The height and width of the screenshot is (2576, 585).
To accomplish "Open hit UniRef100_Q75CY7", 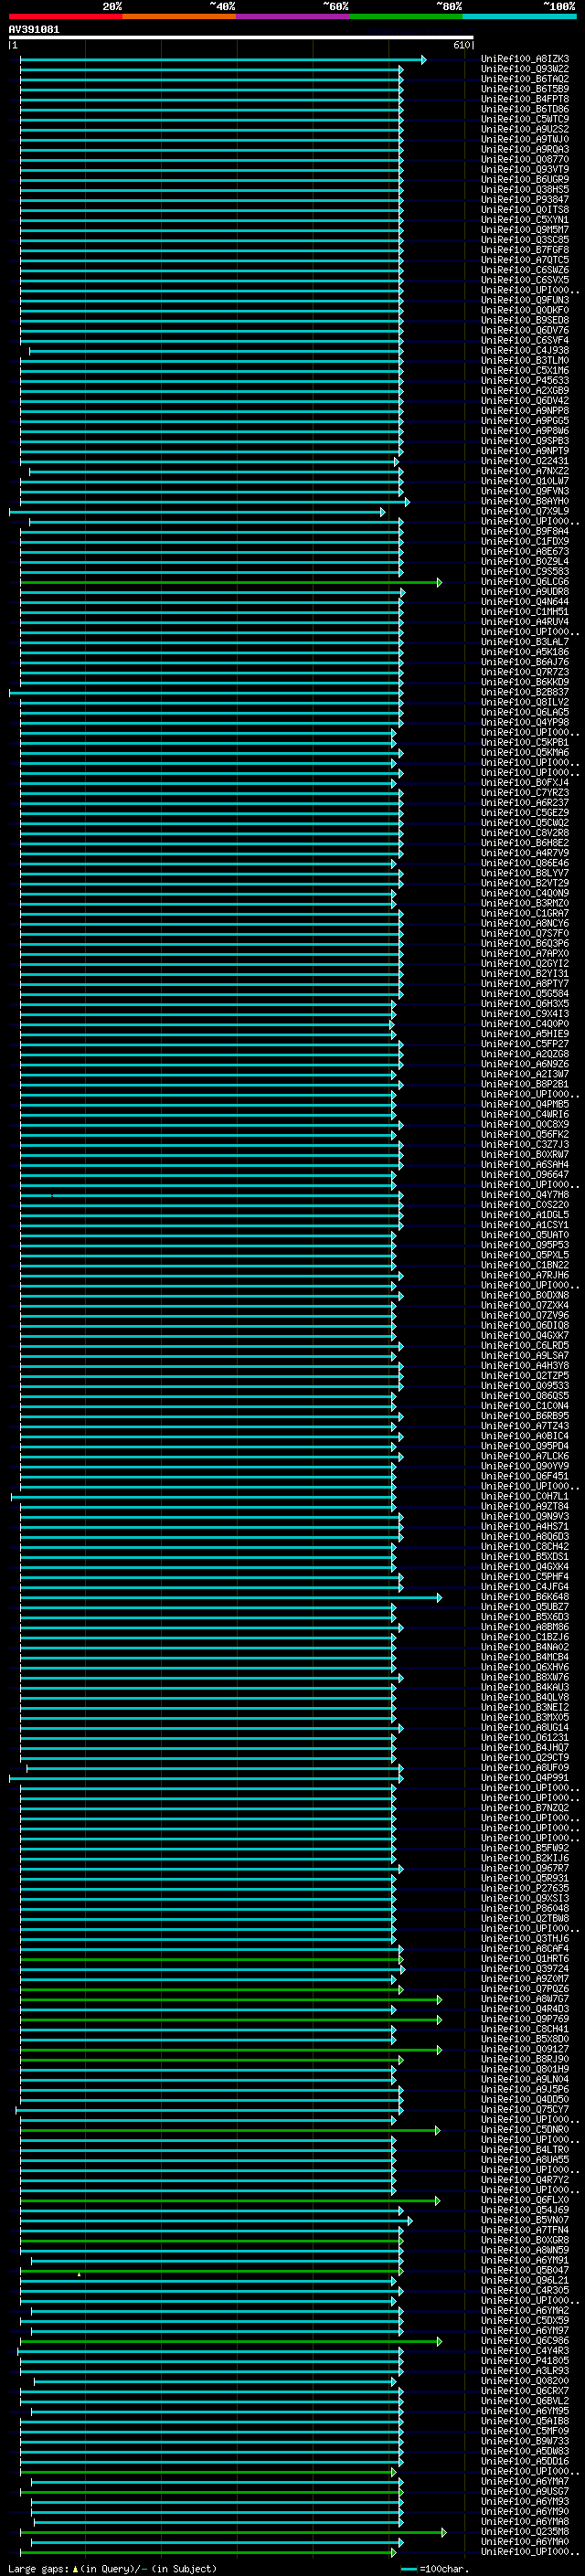I will point(525,2110).
